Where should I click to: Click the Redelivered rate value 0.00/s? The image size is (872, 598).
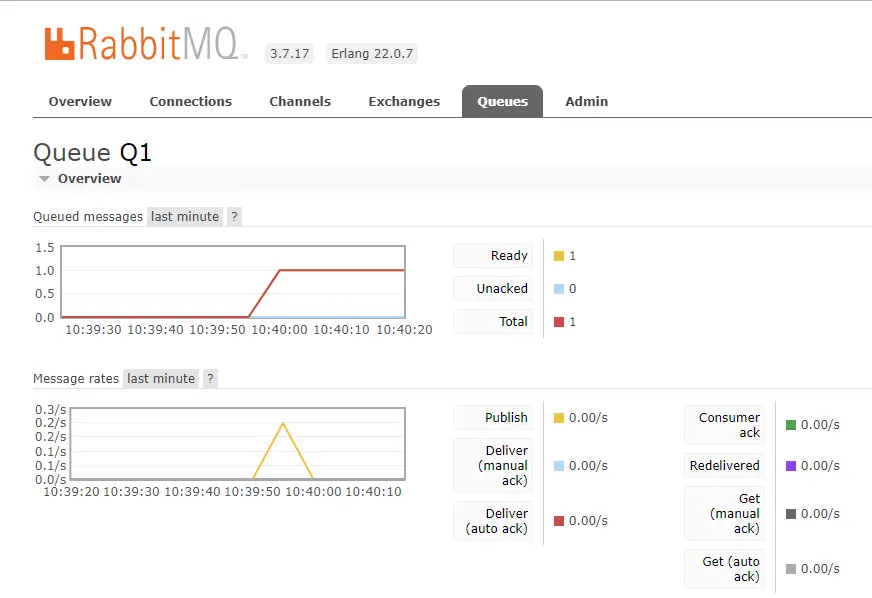coord(820,466)
